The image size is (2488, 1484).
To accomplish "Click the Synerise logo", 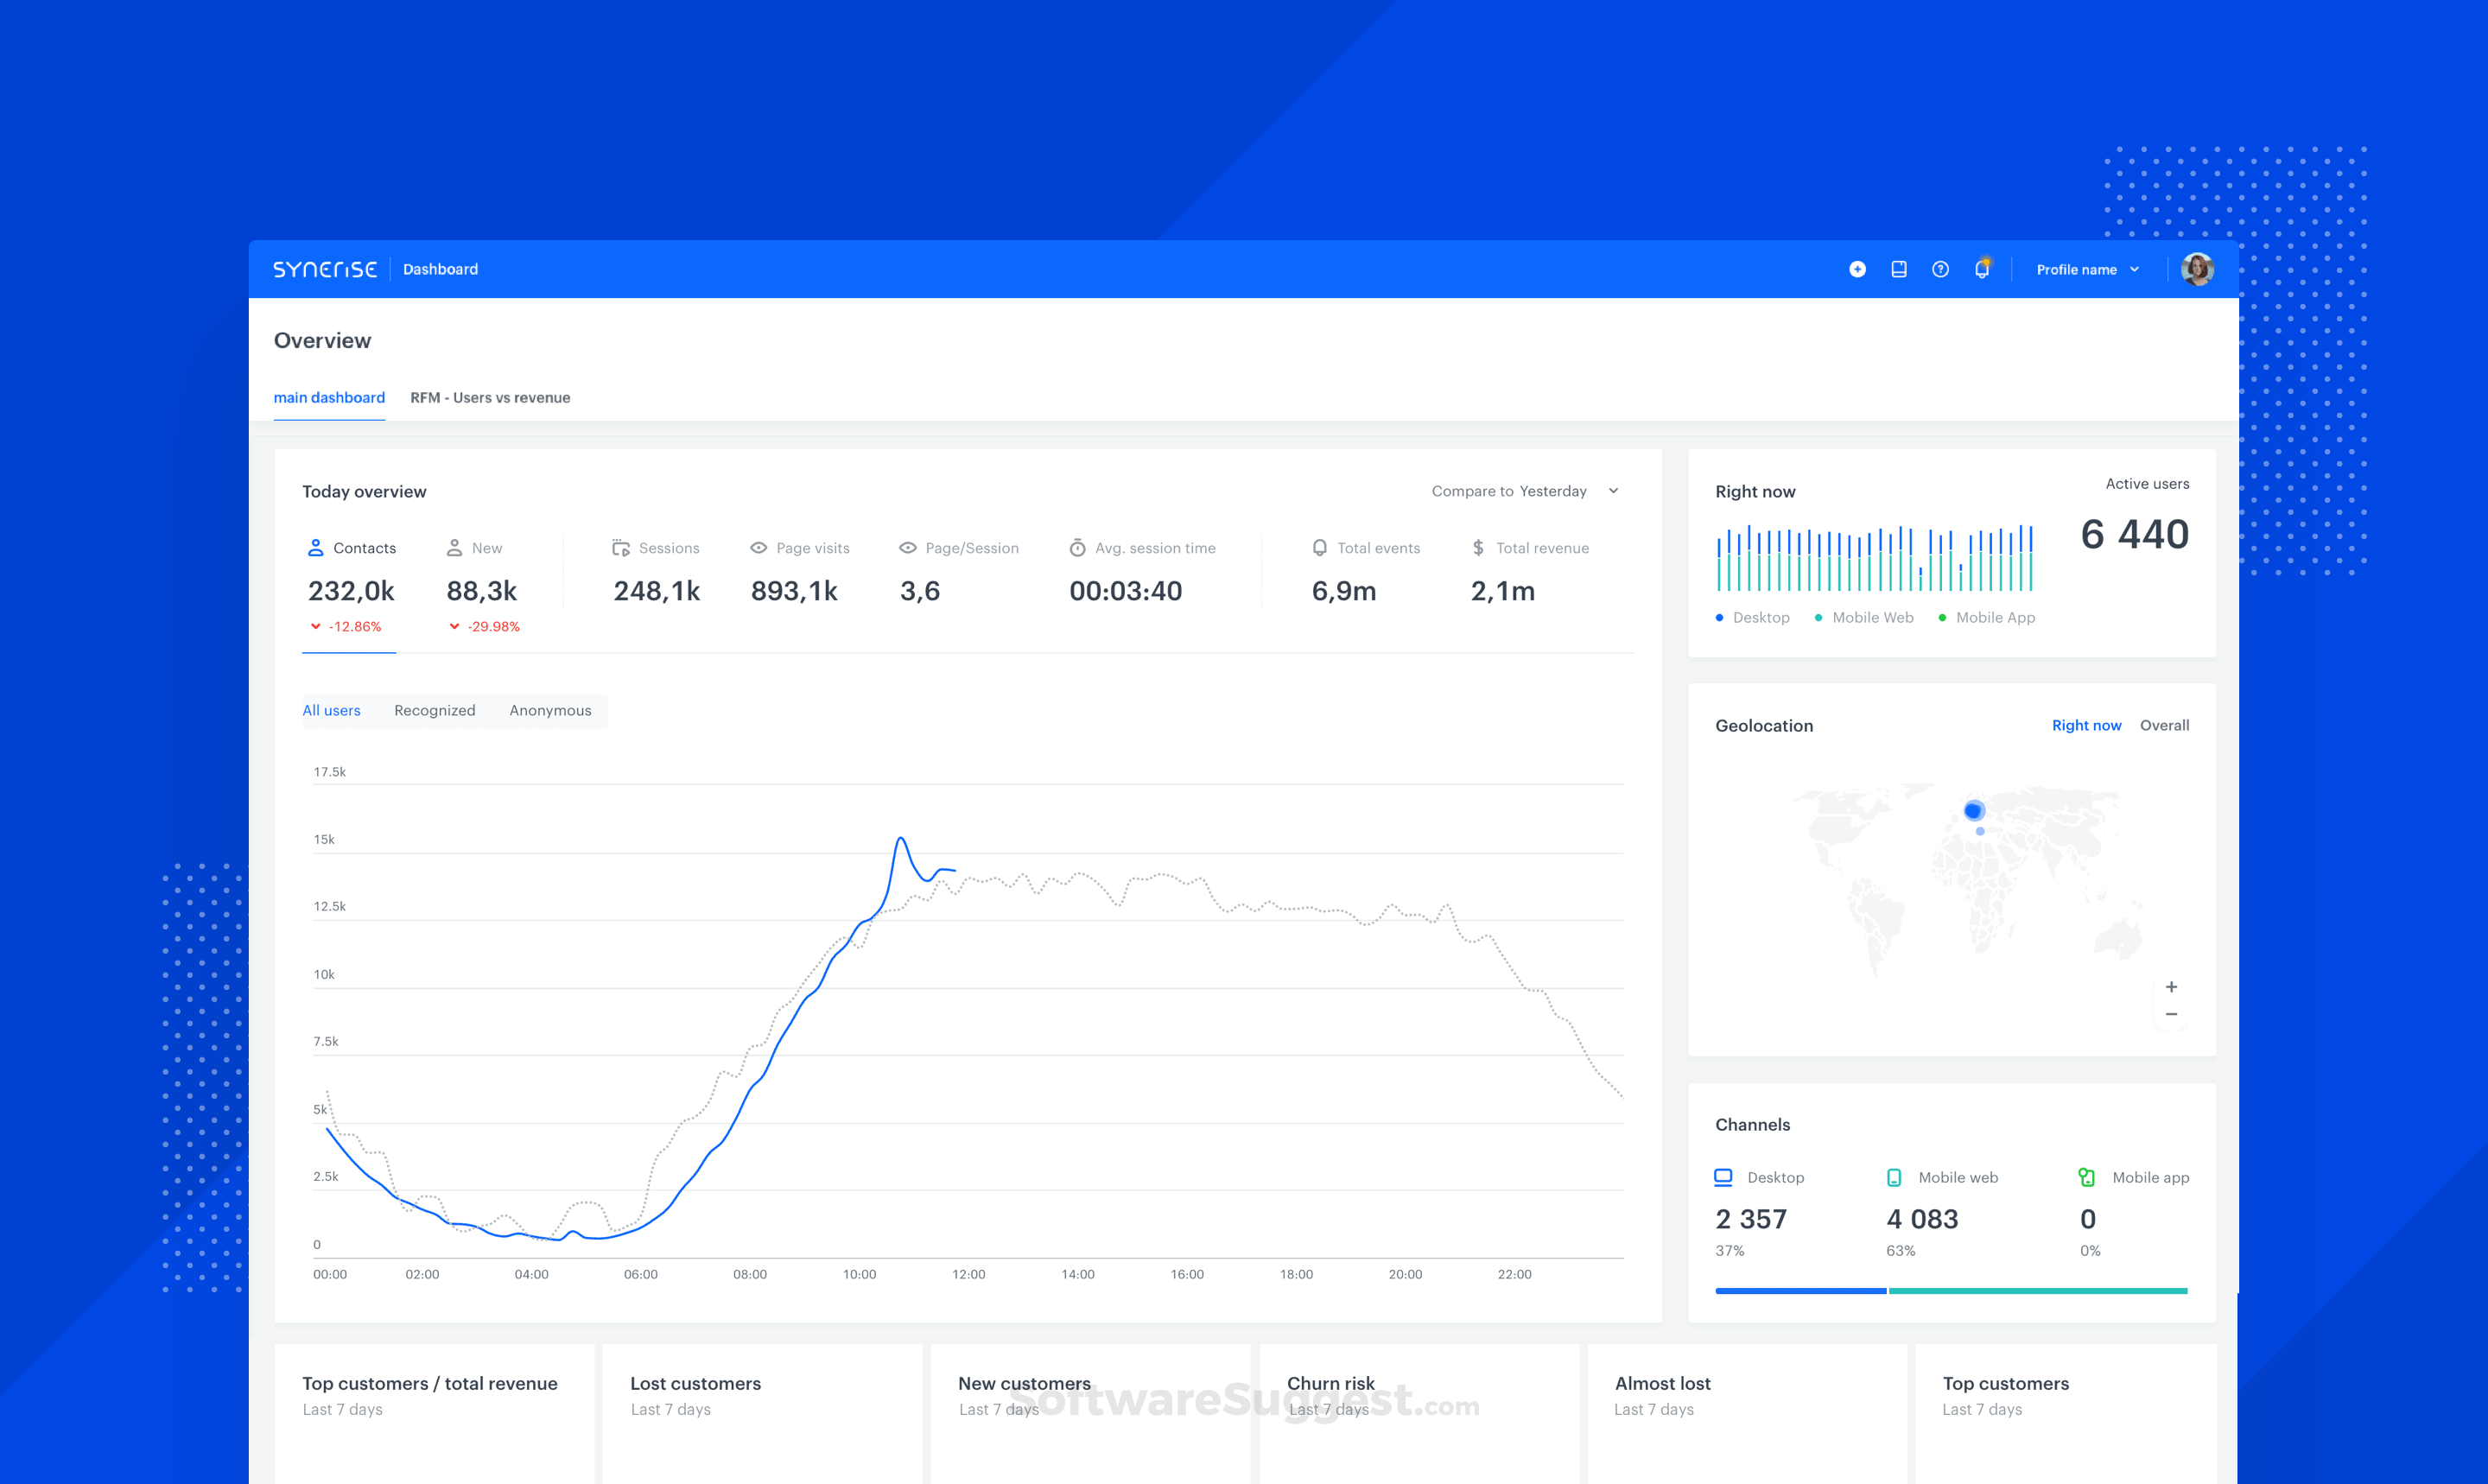I will pyautogui.click(x=325, y=269).
